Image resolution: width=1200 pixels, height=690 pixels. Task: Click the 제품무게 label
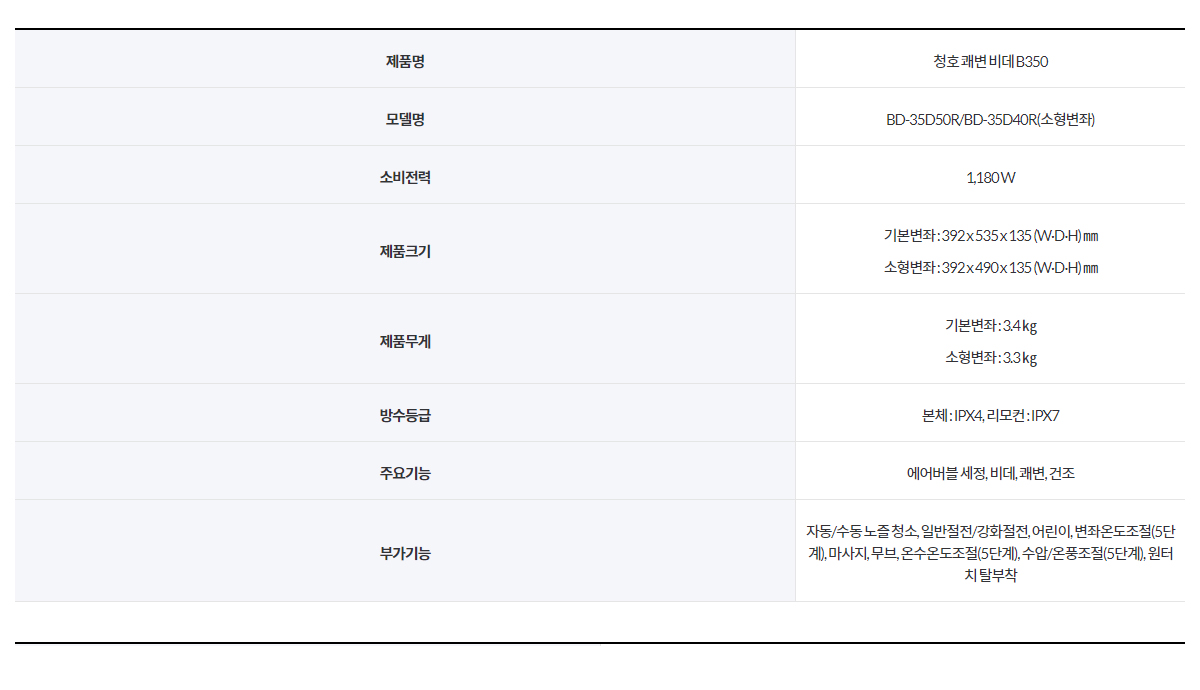405,341
